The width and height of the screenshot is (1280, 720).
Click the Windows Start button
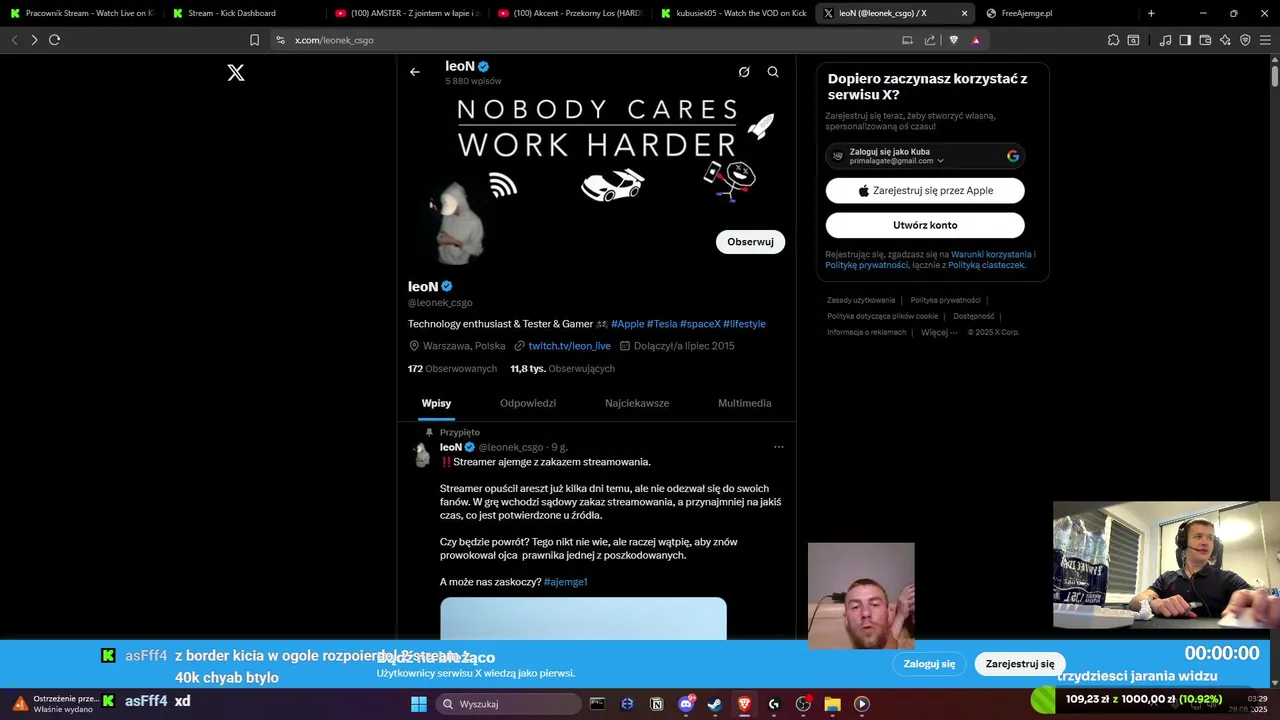pyautogui.click(x=419, y=704)
